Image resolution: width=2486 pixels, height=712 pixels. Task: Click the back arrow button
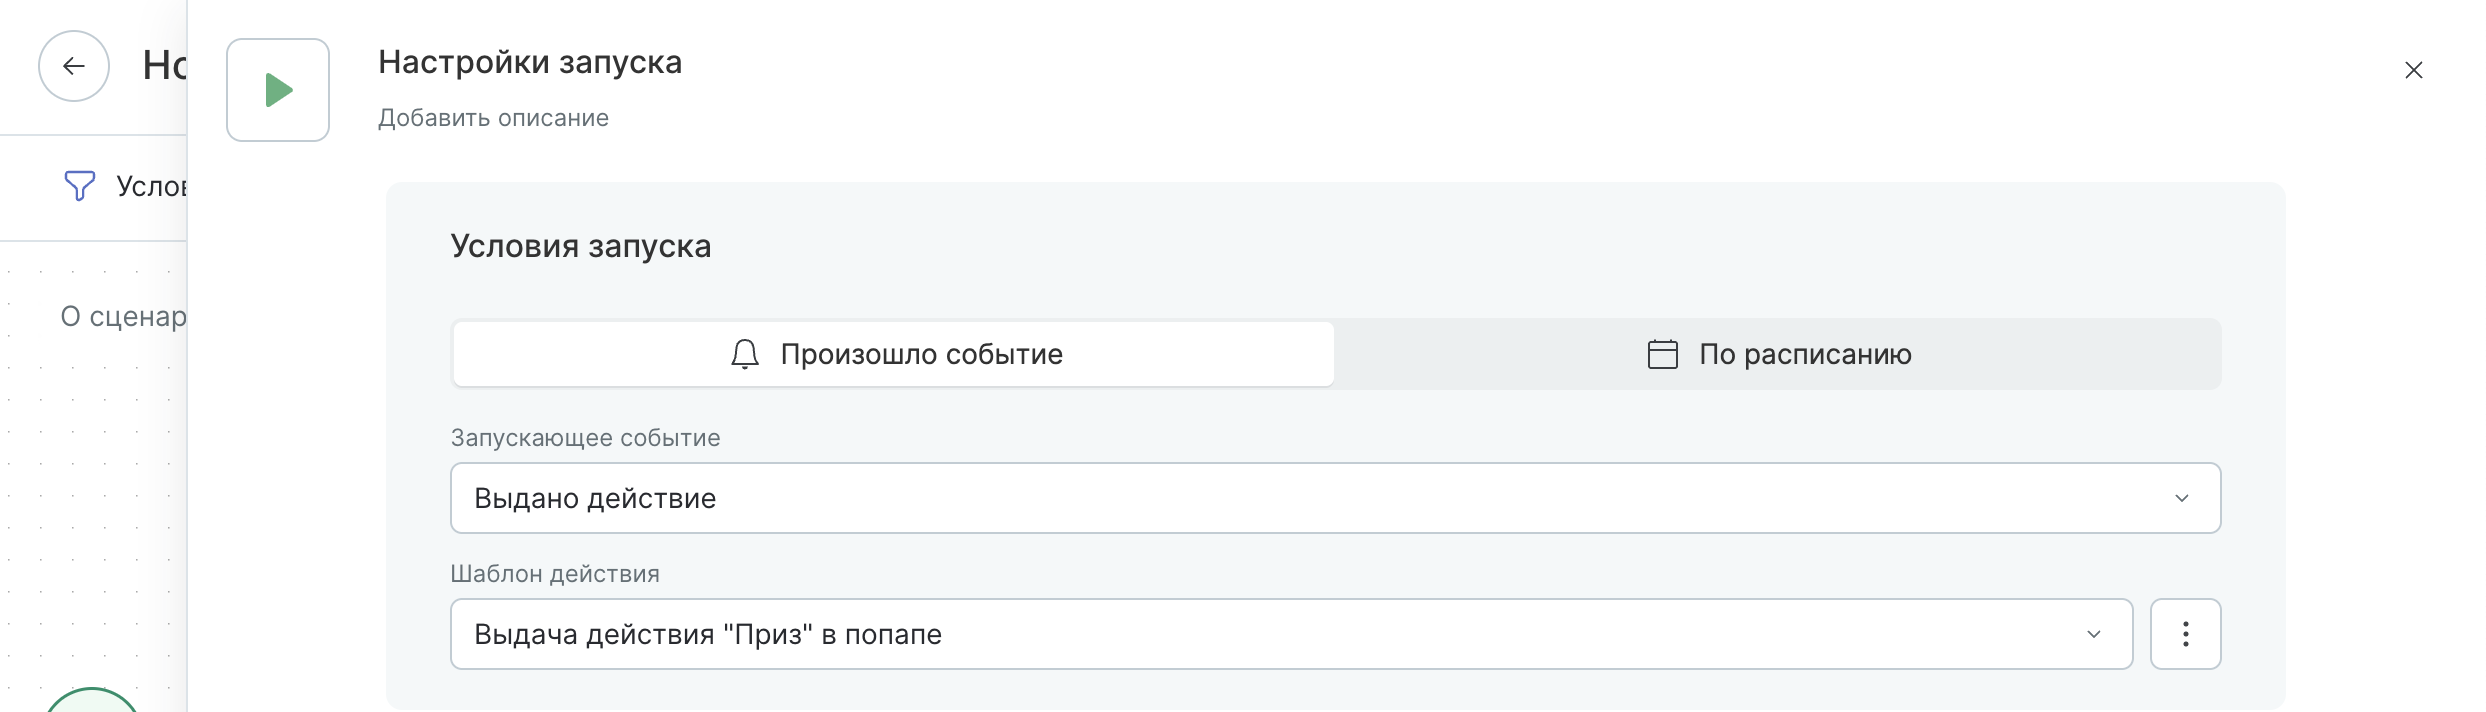pos(73,66)
